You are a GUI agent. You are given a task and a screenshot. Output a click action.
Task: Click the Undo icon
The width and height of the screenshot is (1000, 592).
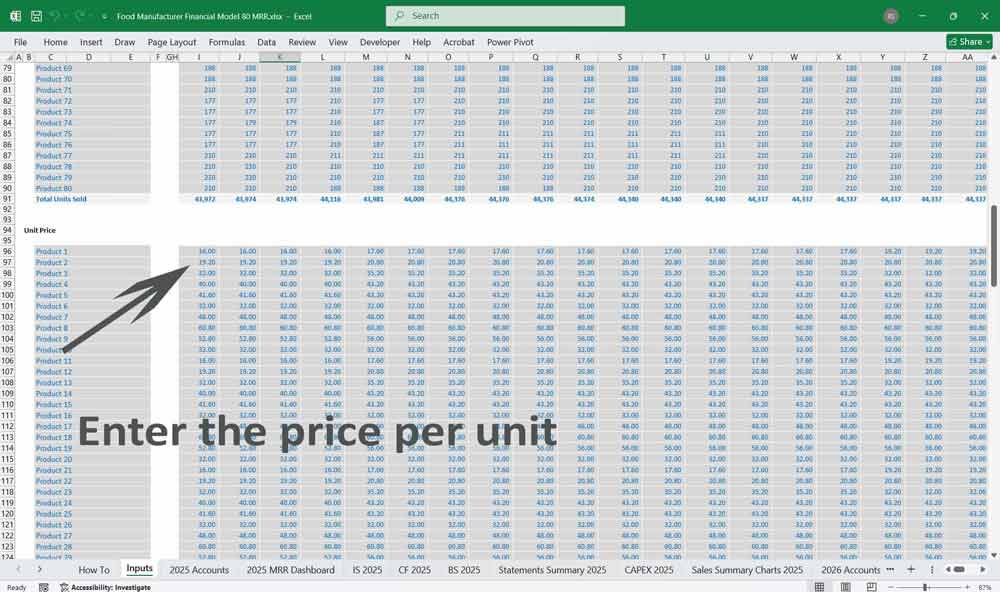pos(55,16)
